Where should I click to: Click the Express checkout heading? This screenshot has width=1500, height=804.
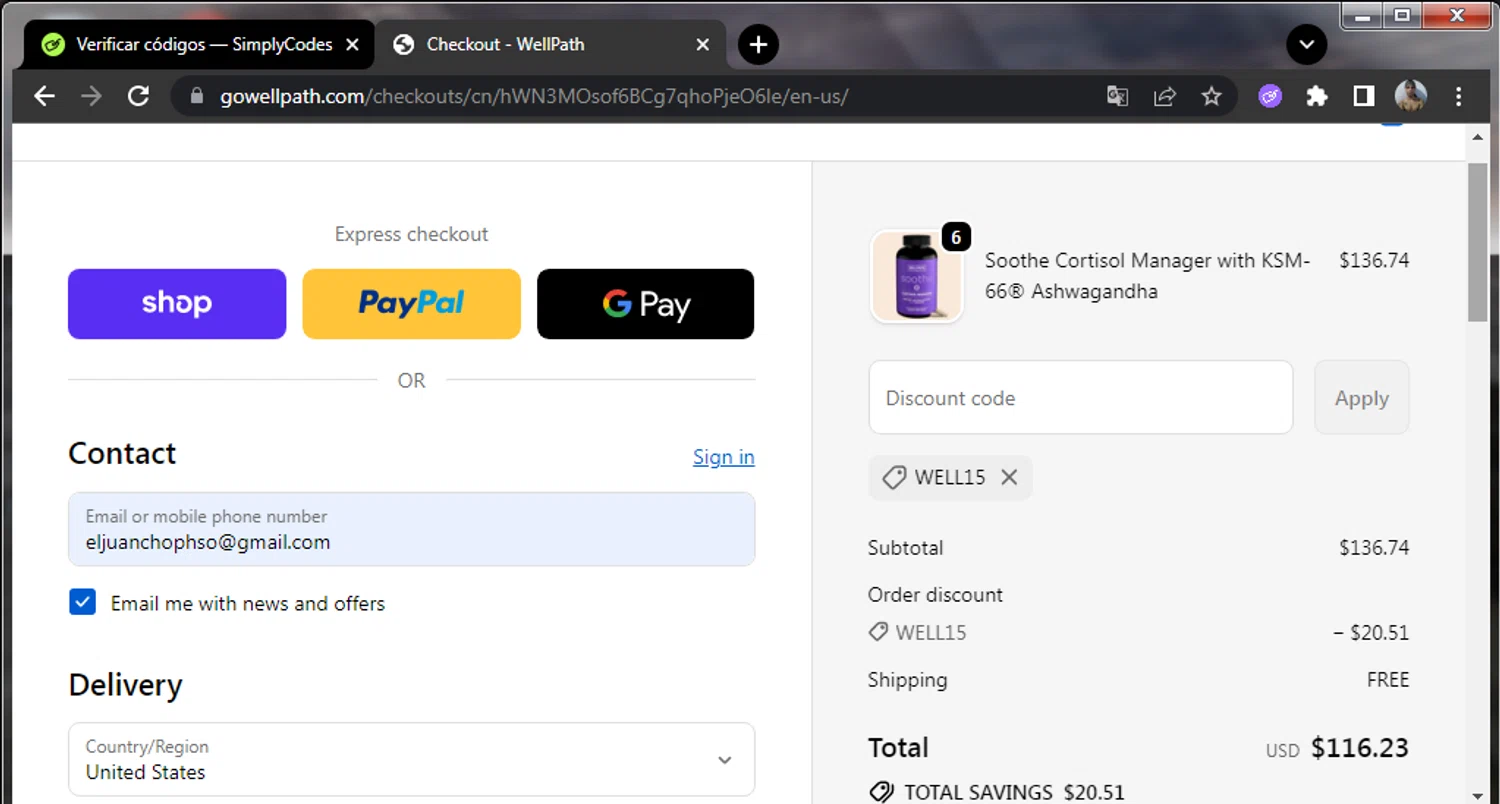click(x=411, y=234)
